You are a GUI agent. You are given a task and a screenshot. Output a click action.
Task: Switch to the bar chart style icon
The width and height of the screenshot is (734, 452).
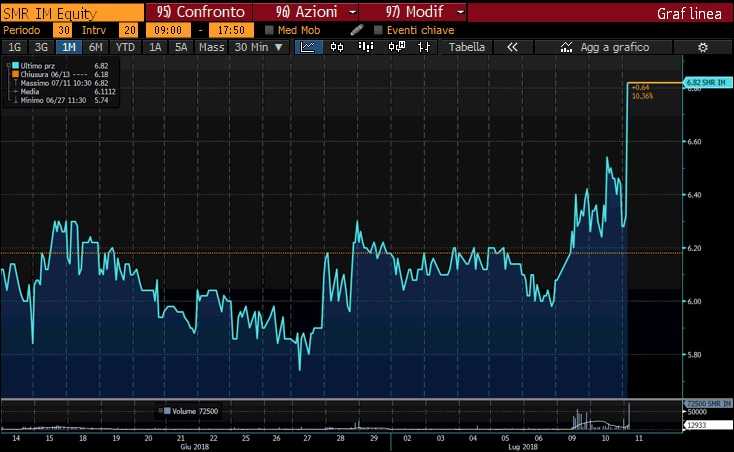click(x=366, y=47)
